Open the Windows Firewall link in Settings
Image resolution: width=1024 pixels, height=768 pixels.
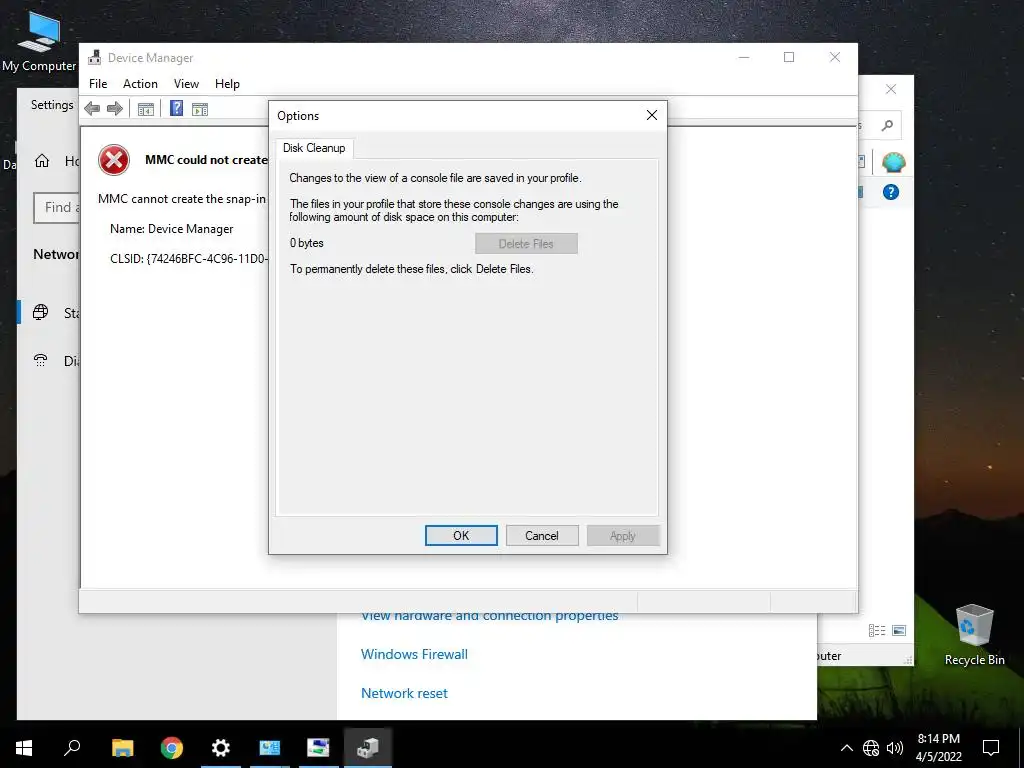[414, 654]
